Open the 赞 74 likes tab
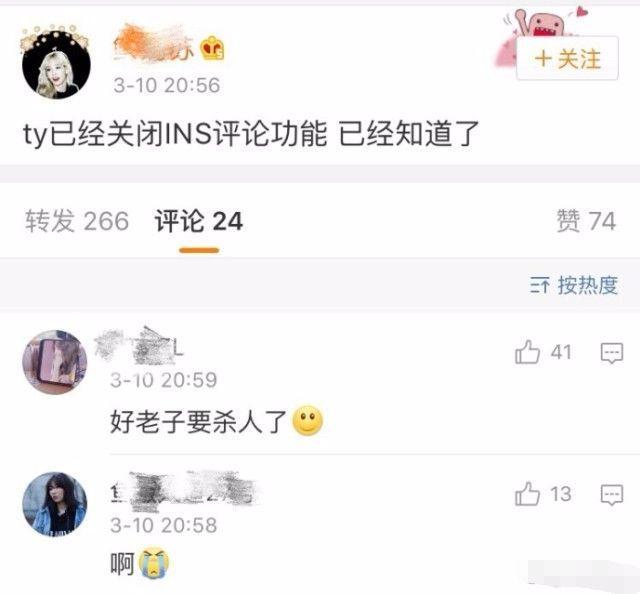This screenshot has width=640, height=594. click(586, 221)
